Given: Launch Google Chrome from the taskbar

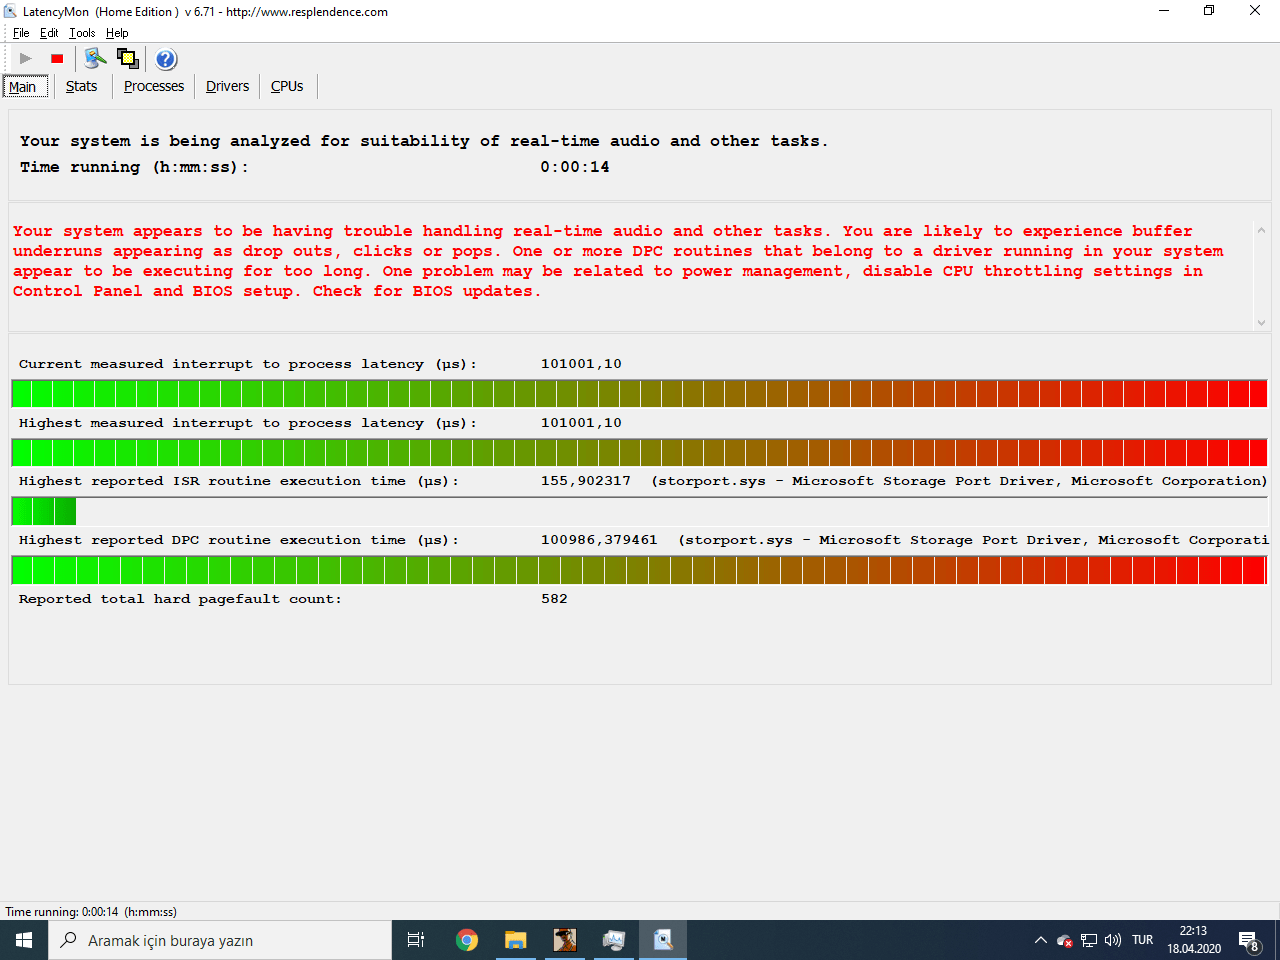Looking at the screenshot, I should [466, 940].
